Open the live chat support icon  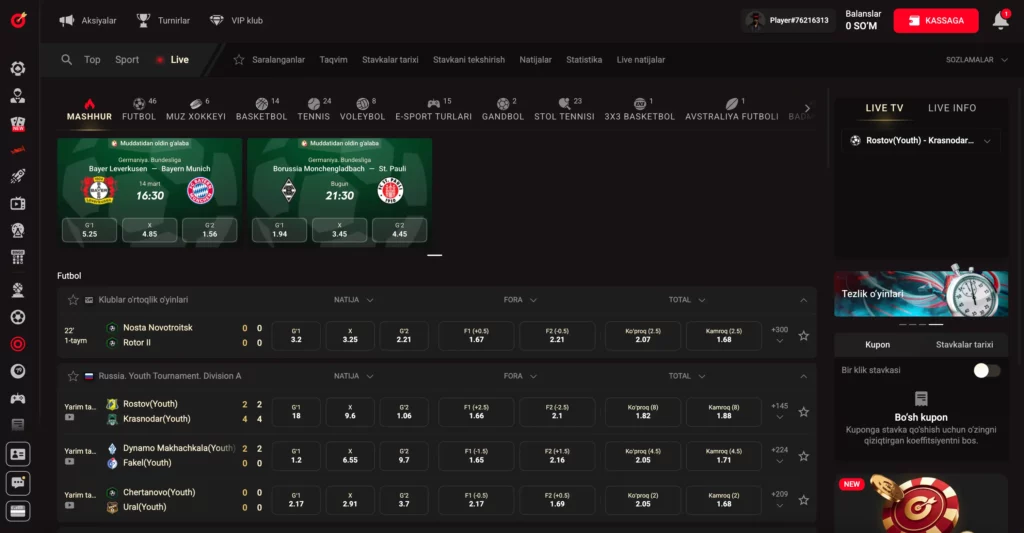pos(18,483)
